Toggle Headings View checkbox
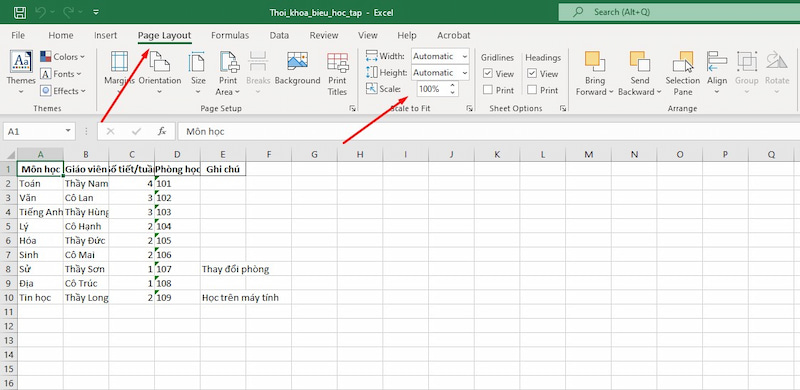The height and width of the screenshot is (390, 800). point(532,74)
